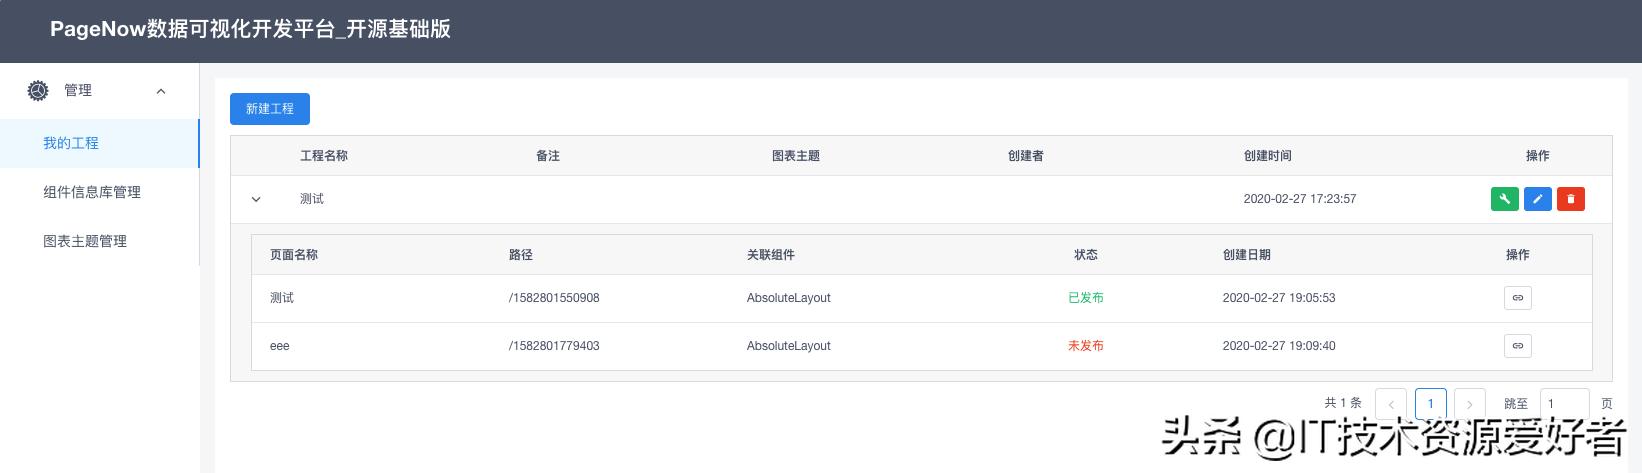This screenshot has width=1642, height=473.
Task: Click the PageNow platform title
Action: coord(250,29)
